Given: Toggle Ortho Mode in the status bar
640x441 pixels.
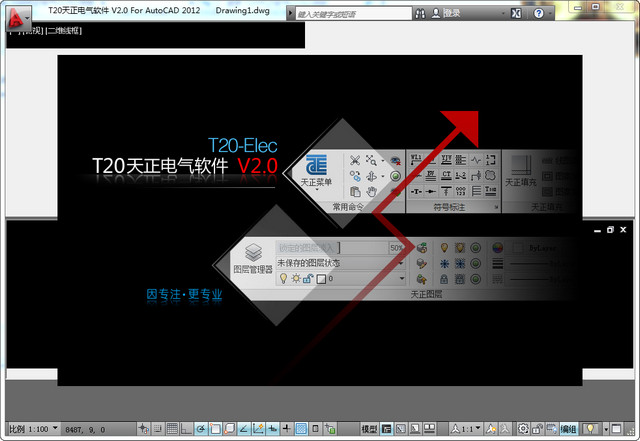Looking at the screenshot, I should [x=187, y=428].
